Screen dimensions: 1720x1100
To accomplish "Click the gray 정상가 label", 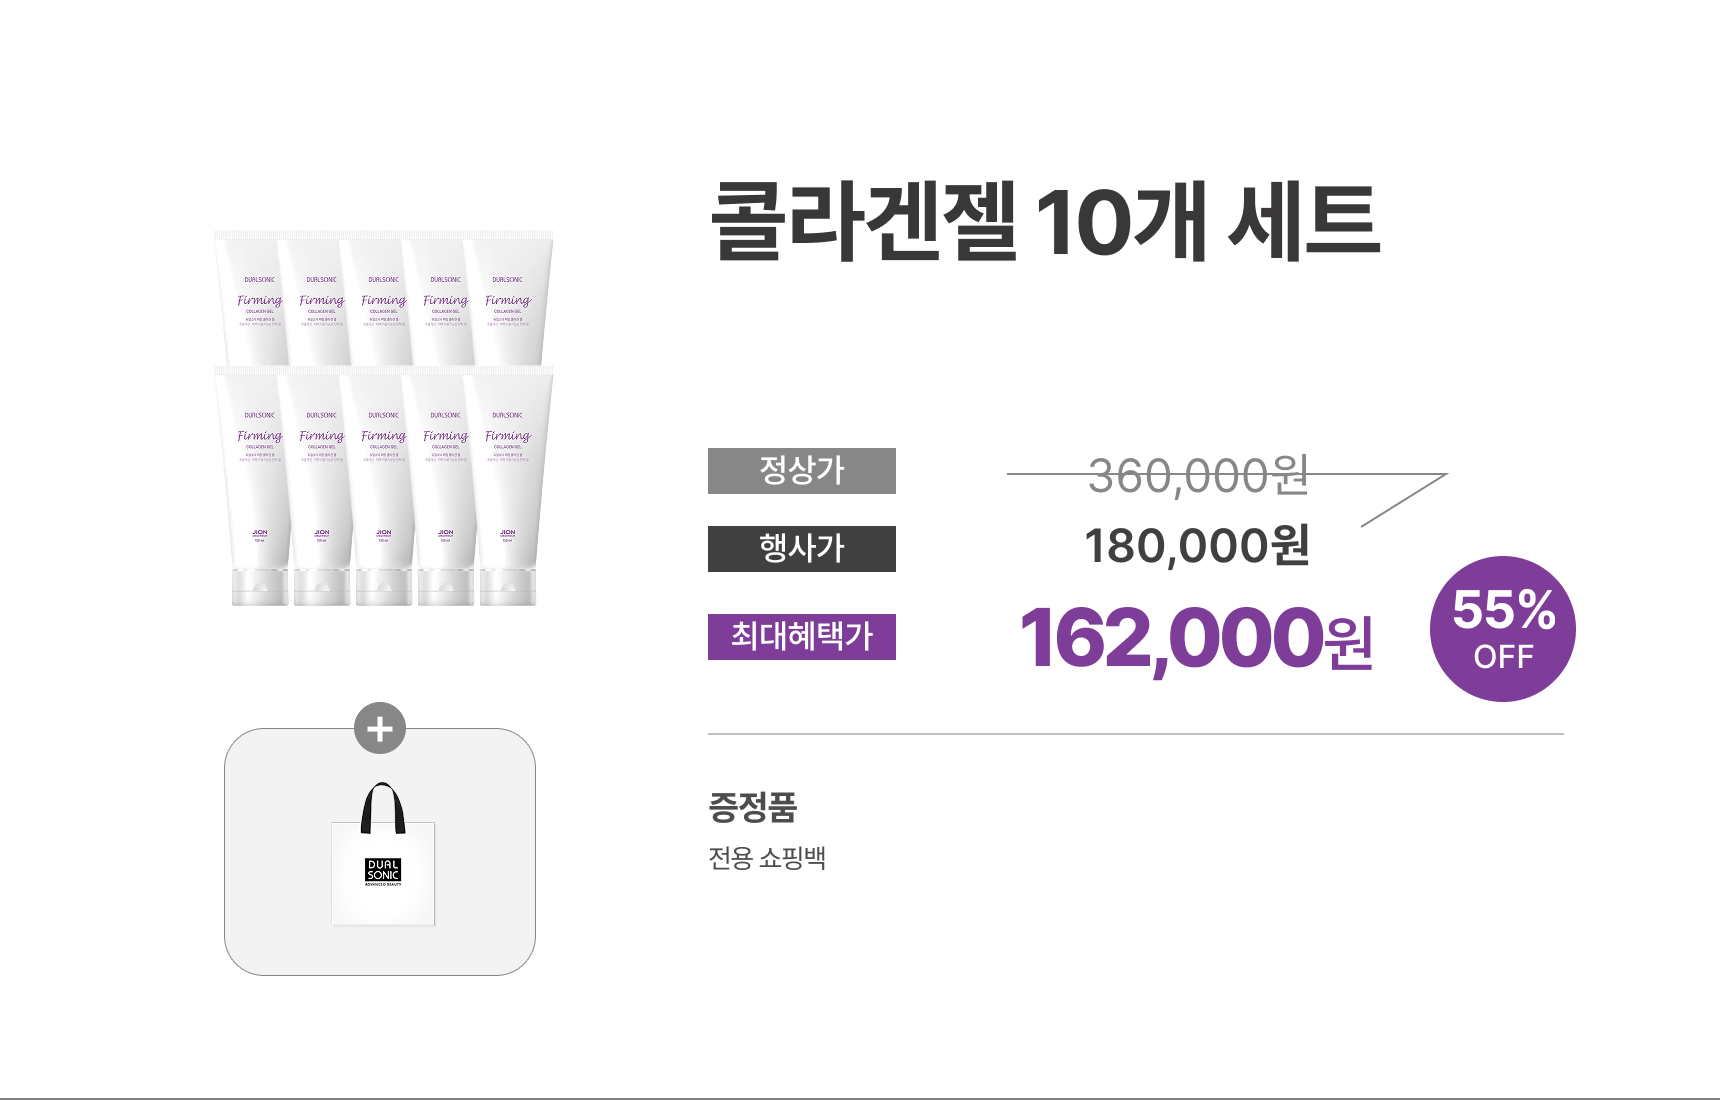I will point(802,471).
